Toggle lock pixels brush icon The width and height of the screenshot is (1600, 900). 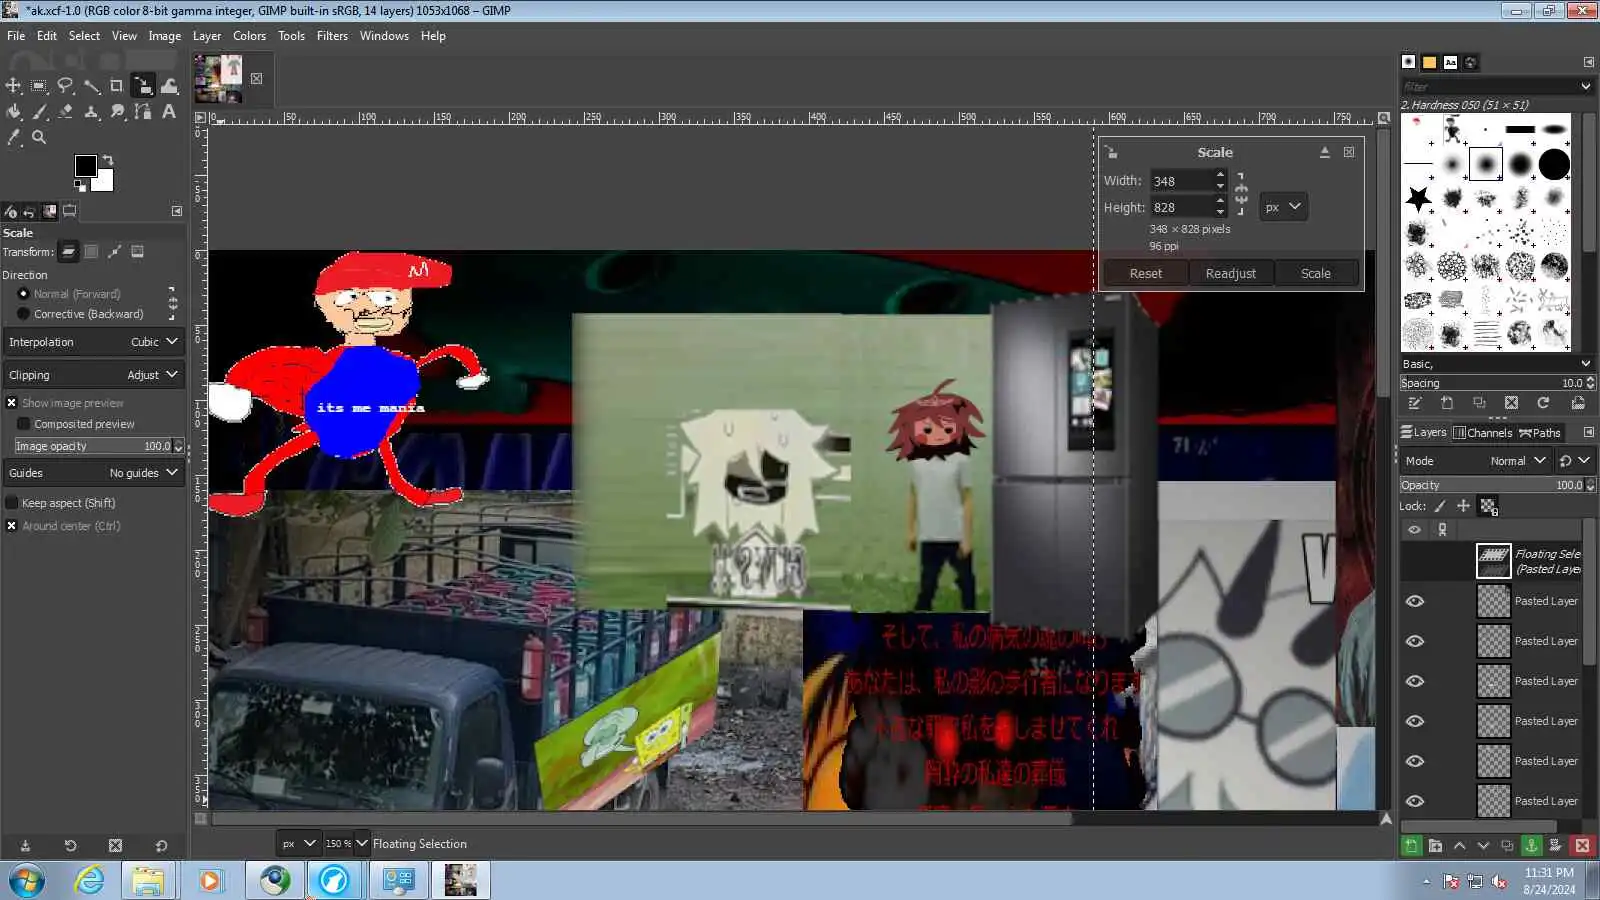click(x=1440, y=506)
